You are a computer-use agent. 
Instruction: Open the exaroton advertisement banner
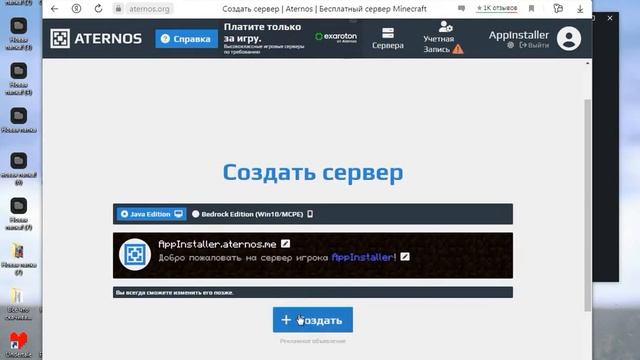point(291,38)
